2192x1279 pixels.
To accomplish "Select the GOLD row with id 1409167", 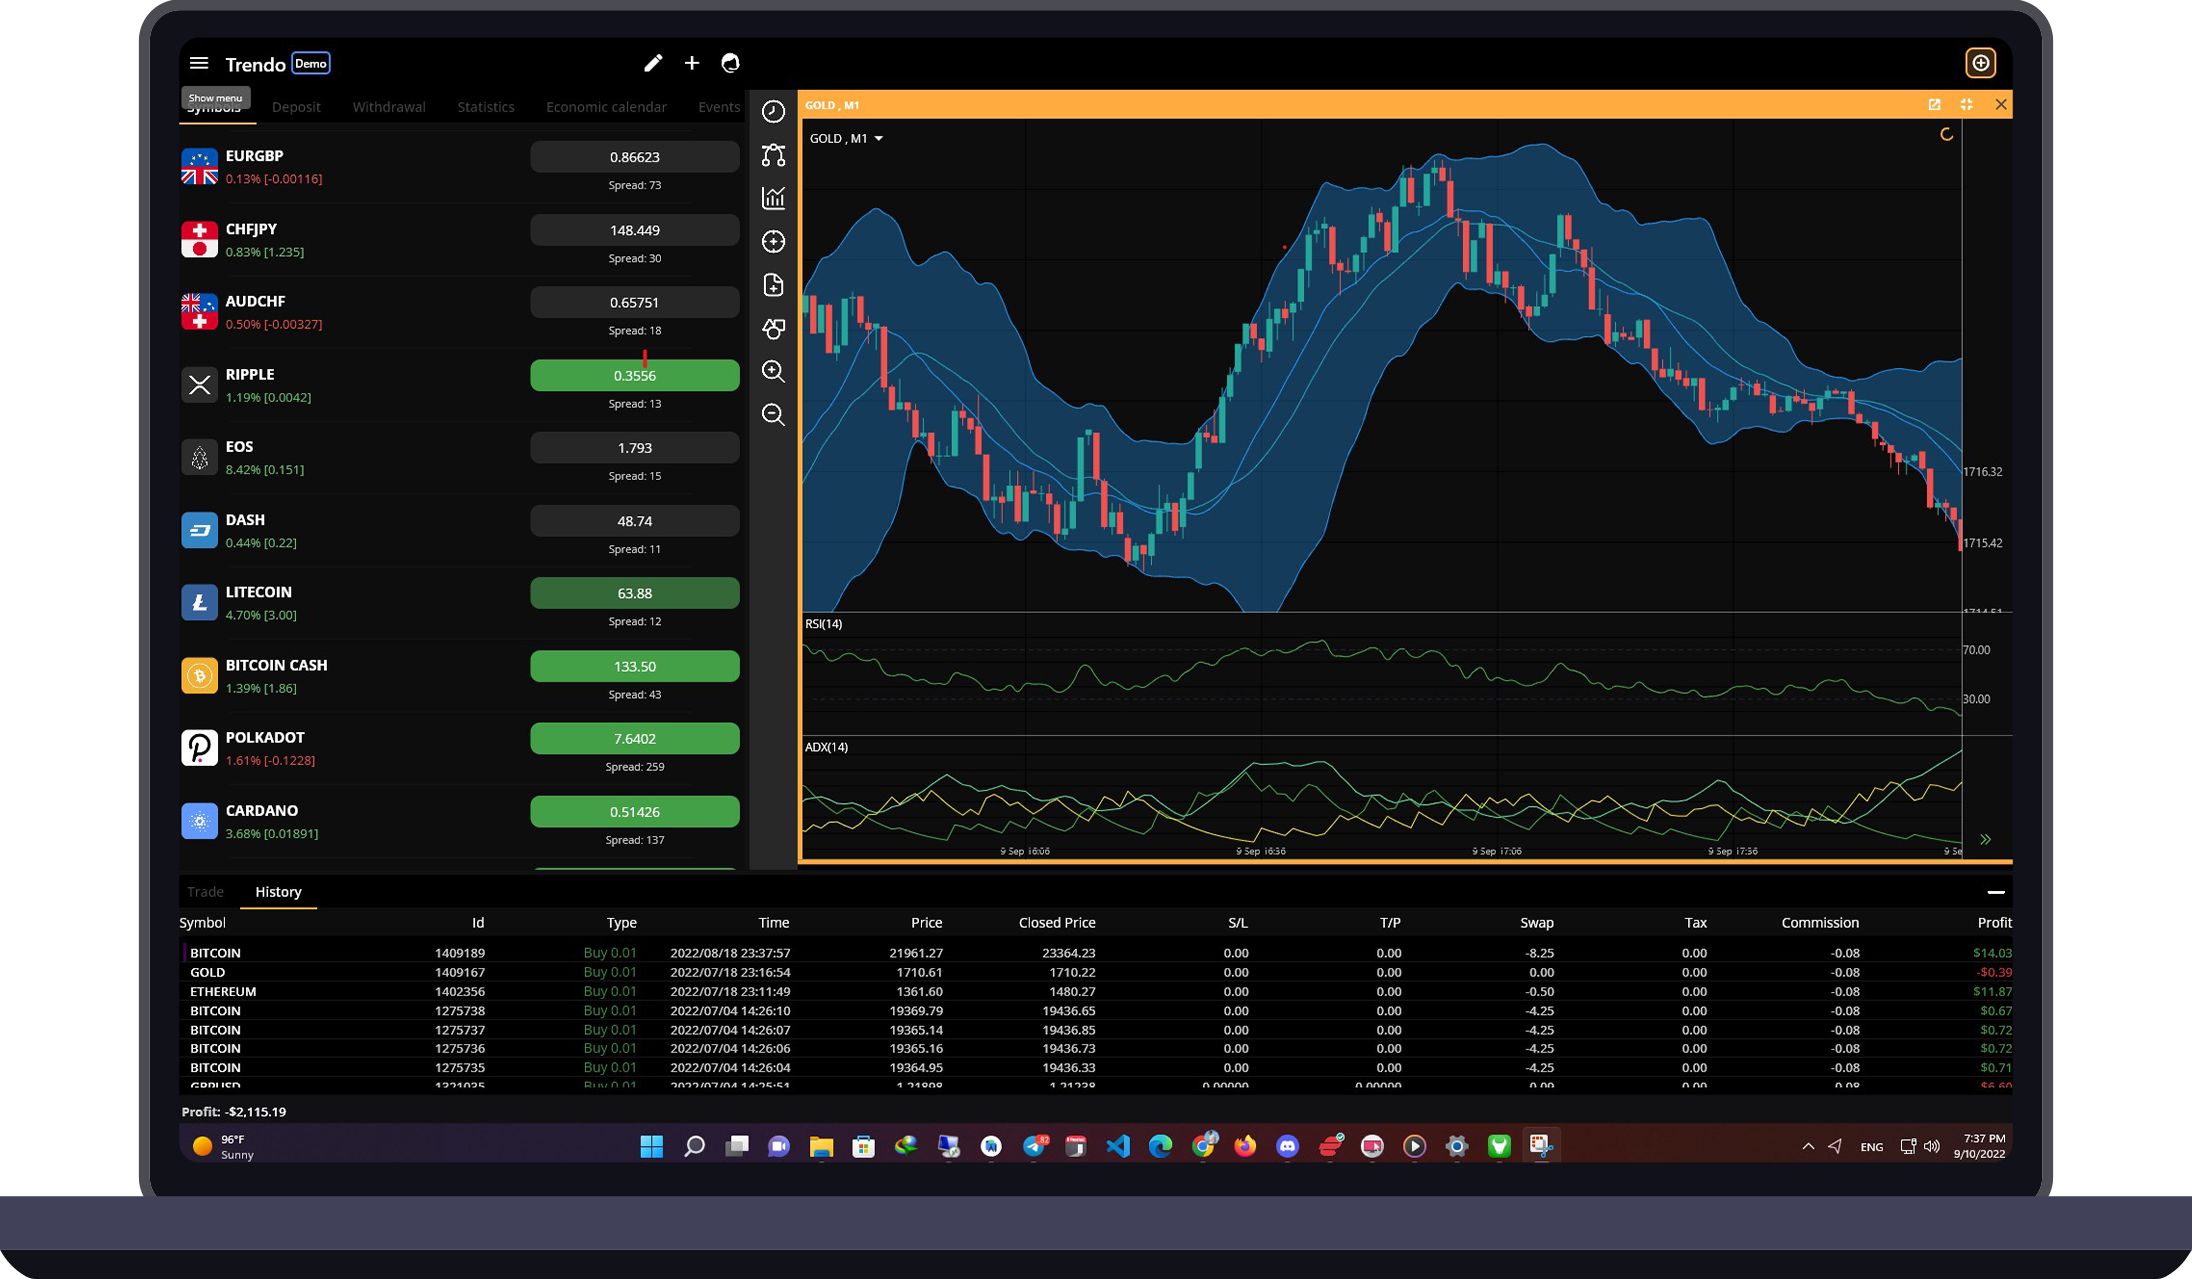I will point(1095,972).
